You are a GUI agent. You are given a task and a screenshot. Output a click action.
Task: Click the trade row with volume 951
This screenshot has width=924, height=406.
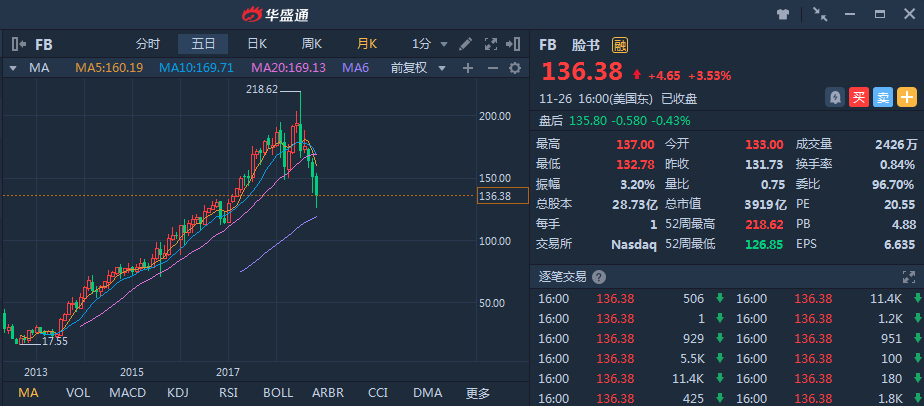click(828, 338)
